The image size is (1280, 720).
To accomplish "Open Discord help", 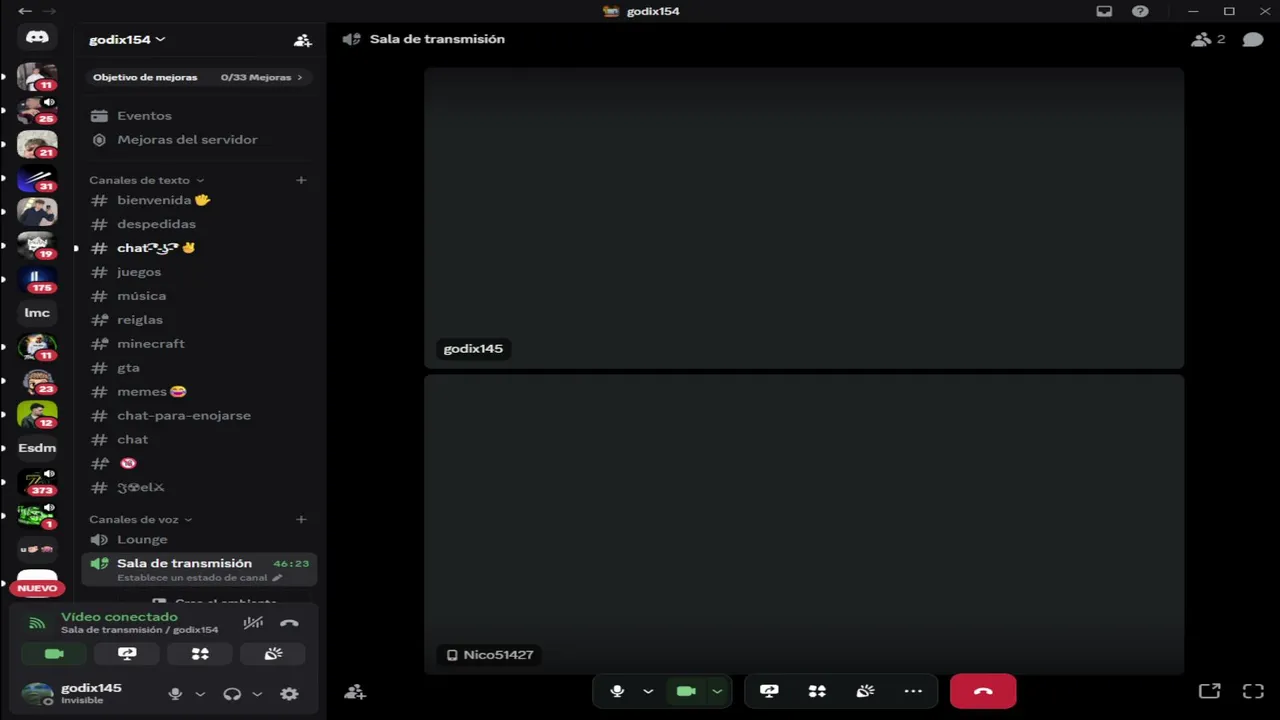I will [x=1140, y=11].
